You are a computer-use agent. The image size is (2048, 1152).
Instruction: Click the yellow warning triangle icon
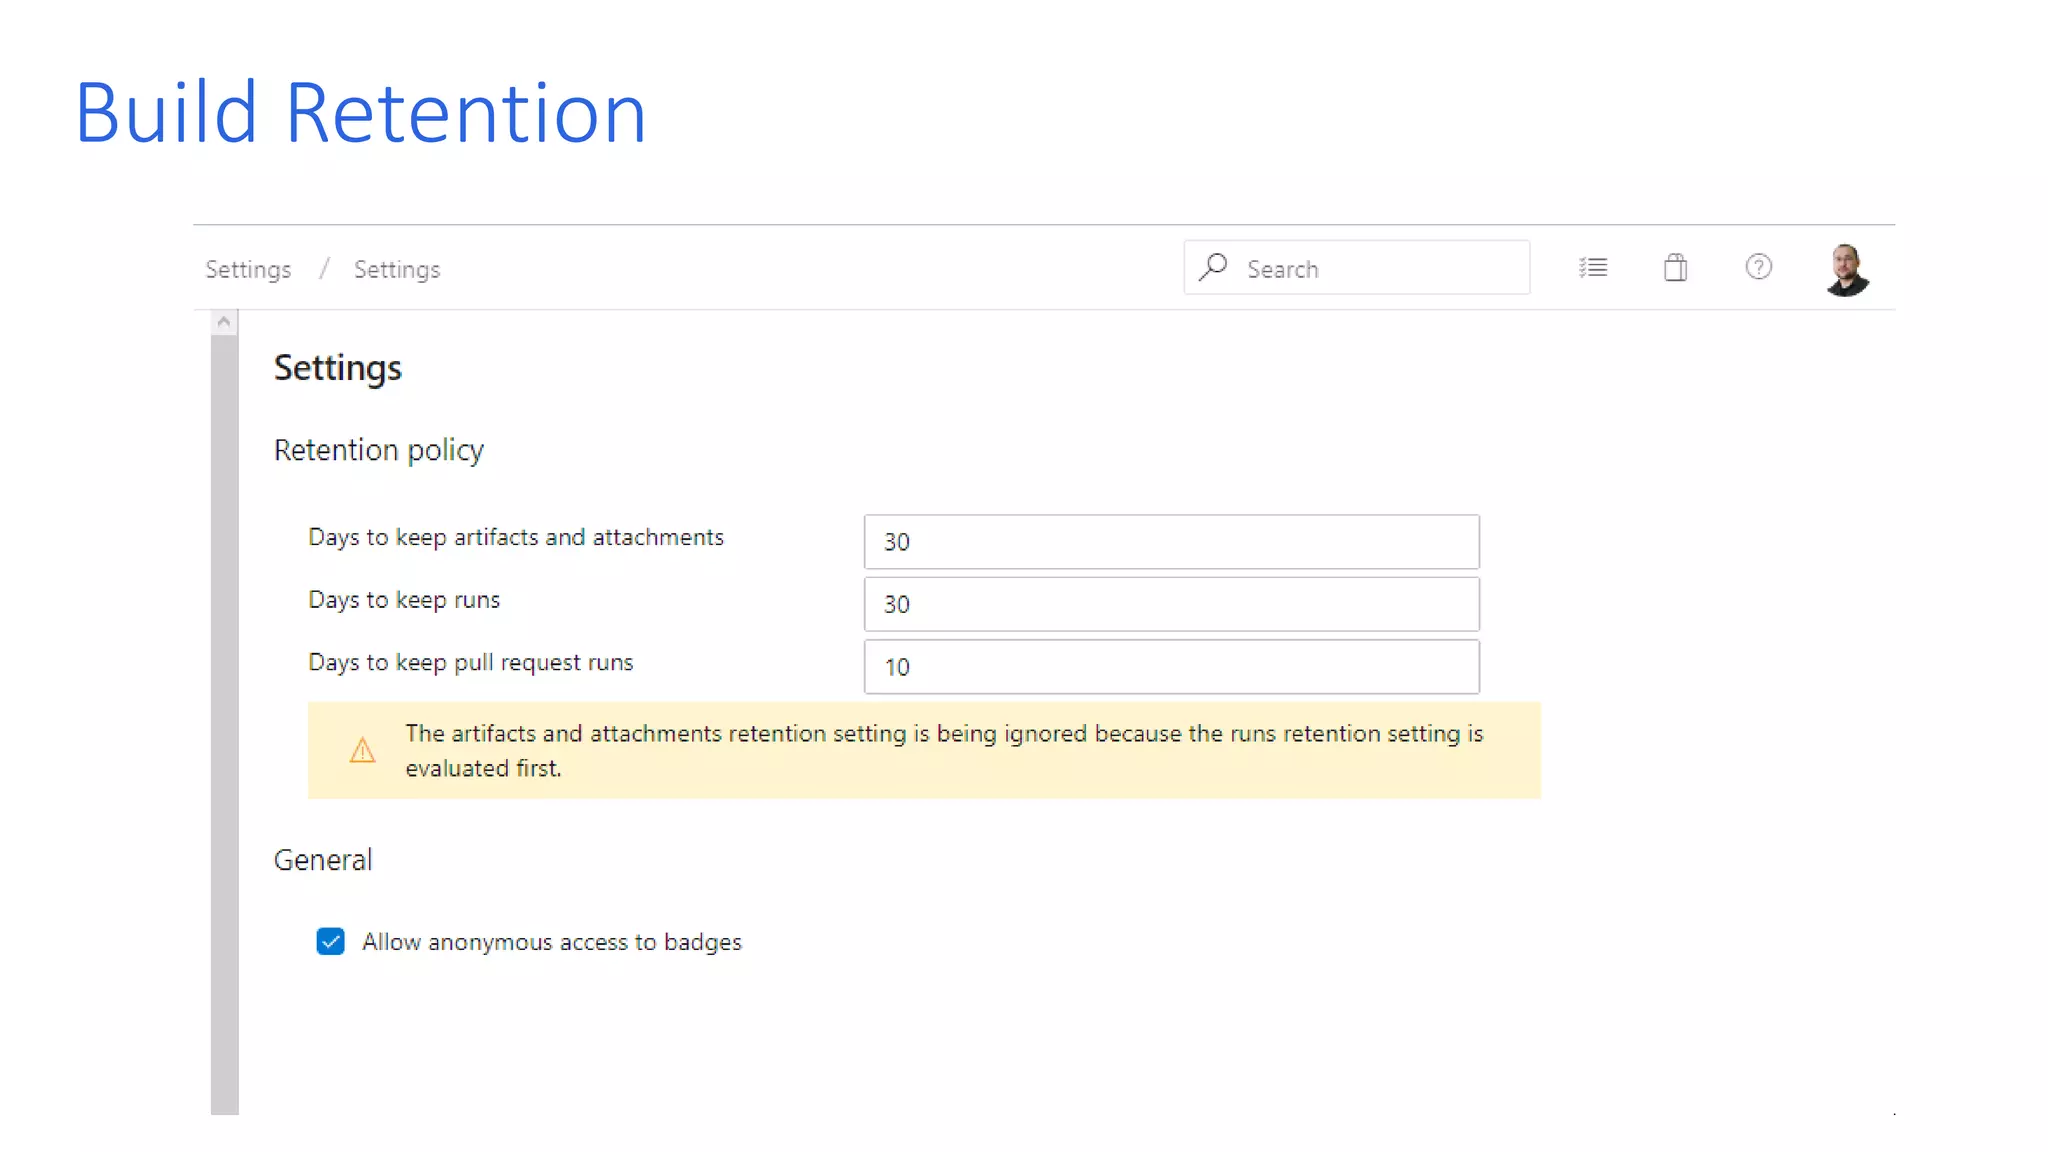pos(362,750)
